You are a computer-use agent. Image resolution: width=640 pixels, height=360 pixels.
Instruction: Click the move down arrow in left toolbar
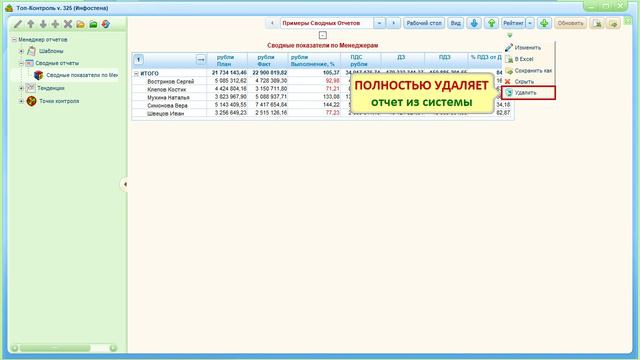click(43, 24)
